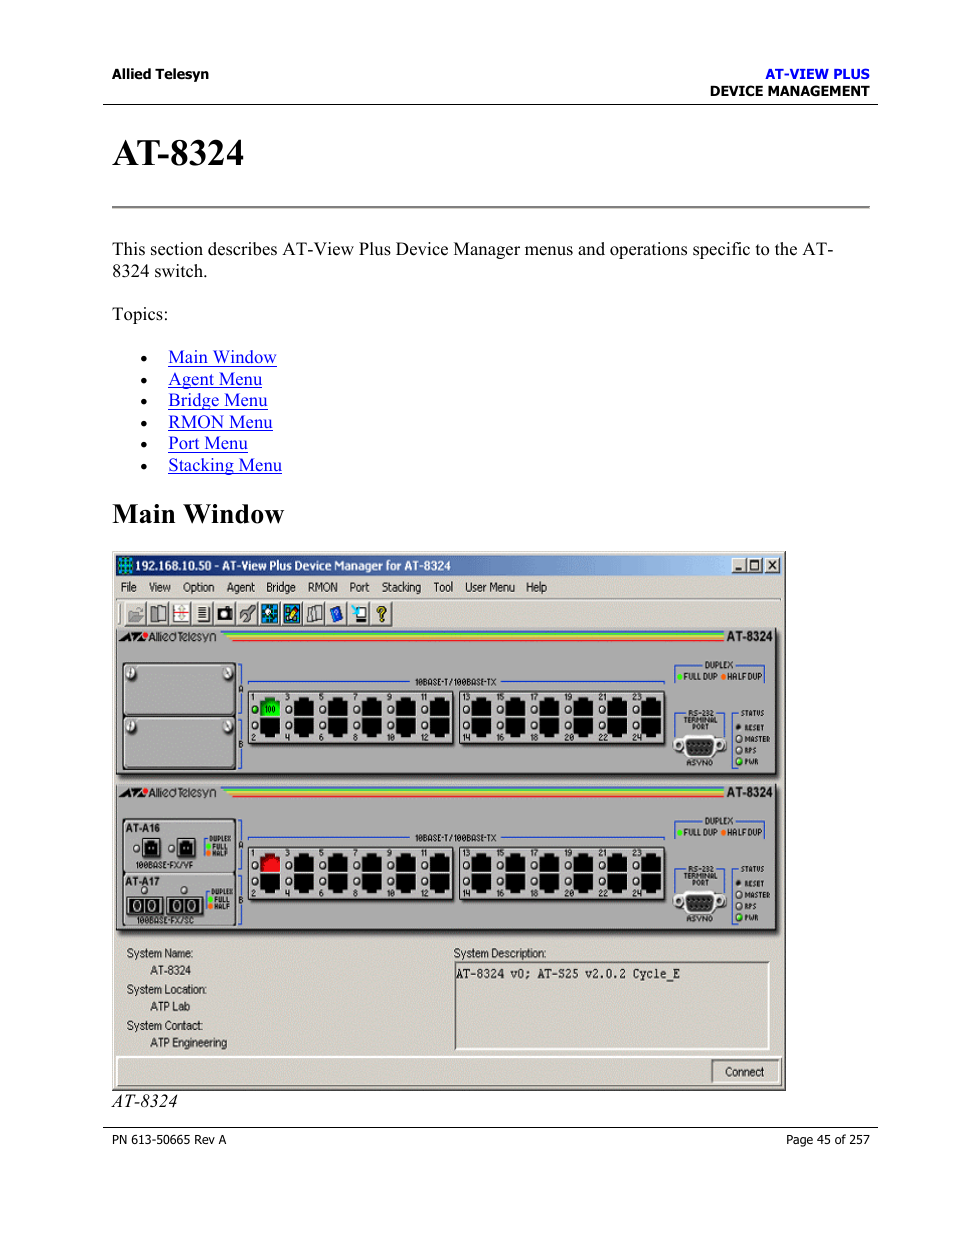954x1235 pixels.
Task: Select the green port 1 showing 100
Action: click(x=270, y=709)
